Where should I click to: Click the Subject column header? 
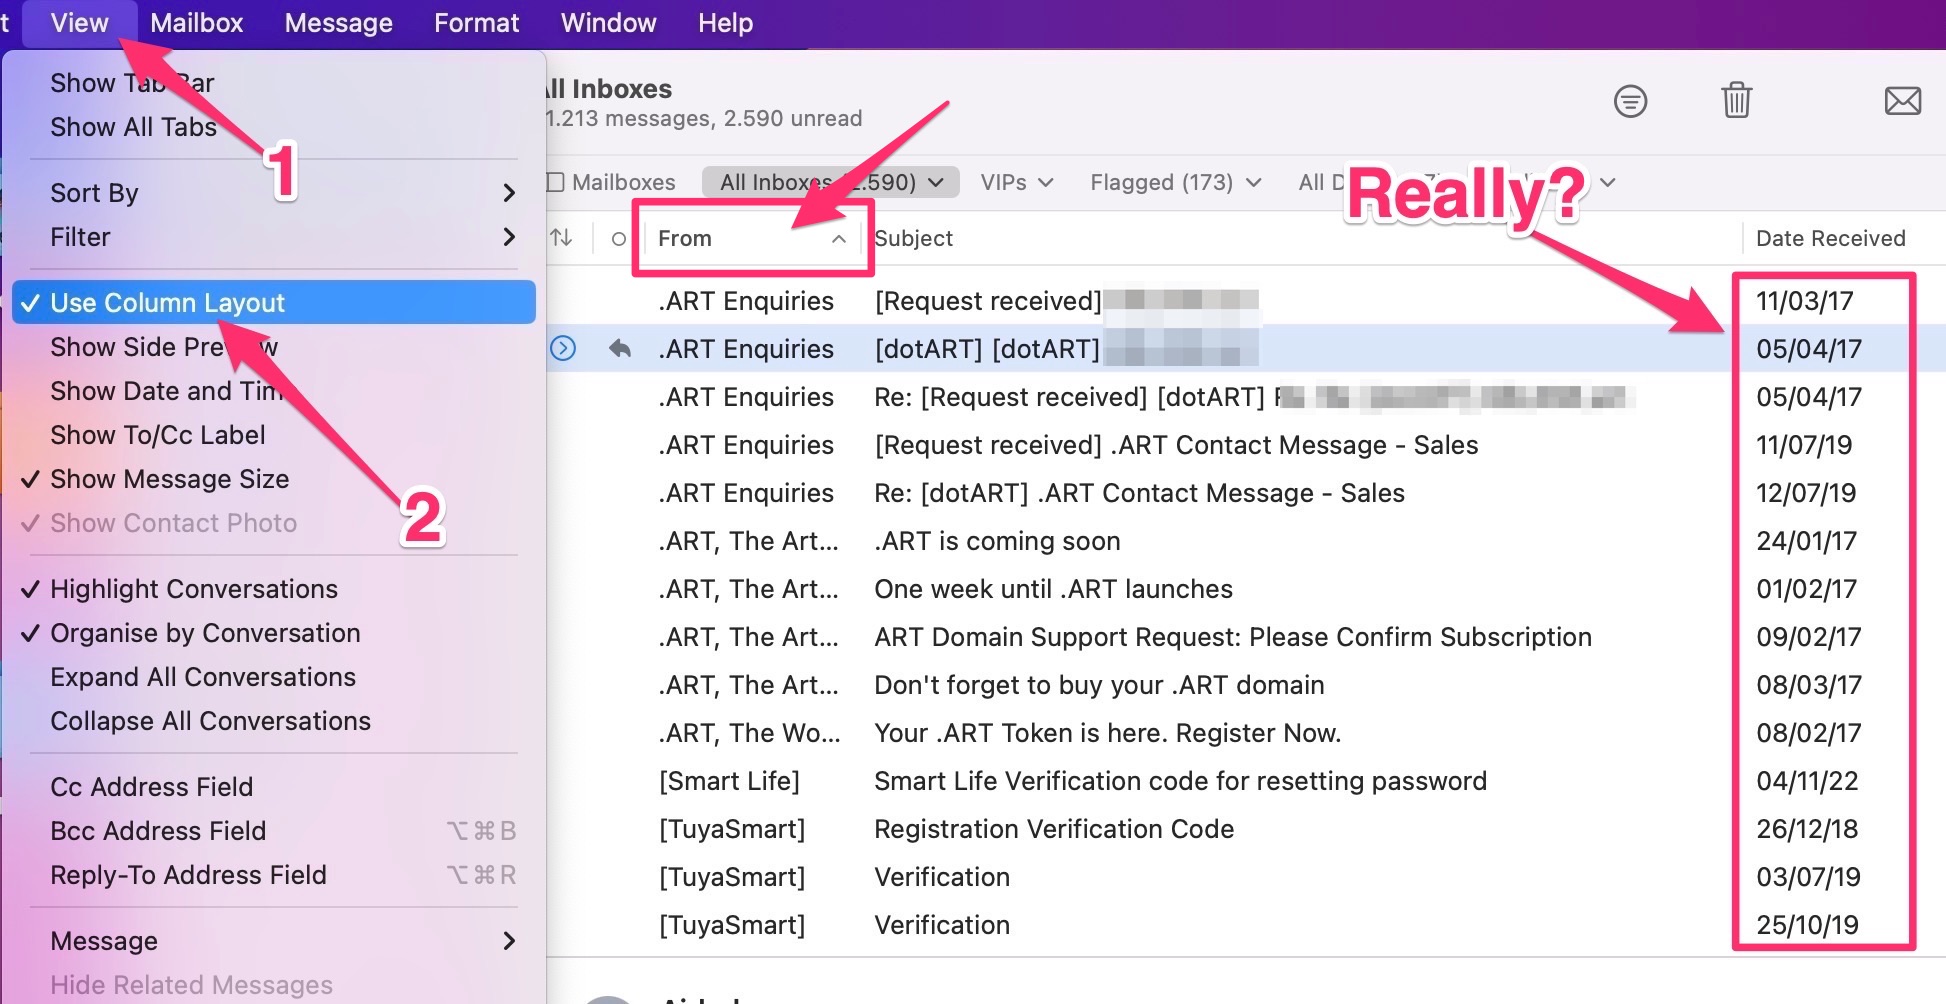(913, 238)
